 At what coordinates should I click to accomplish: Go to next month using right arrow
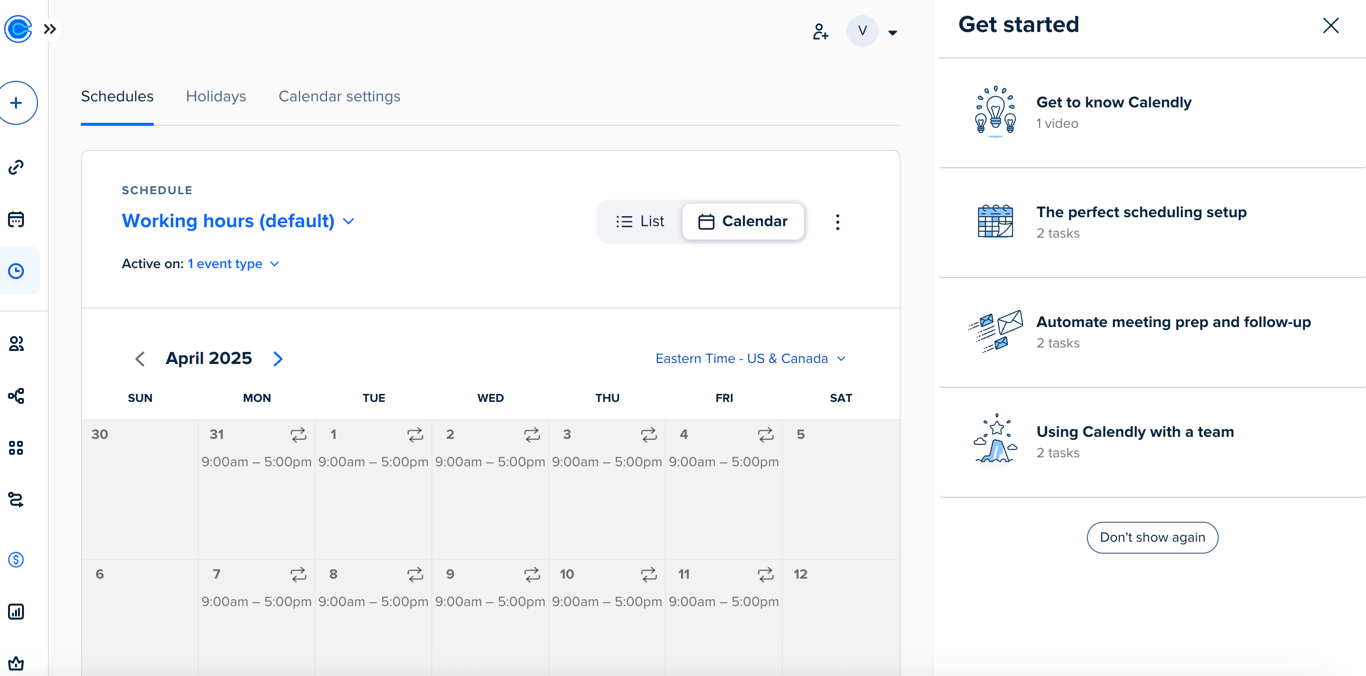pyautogui.click(x=278, y=359)
